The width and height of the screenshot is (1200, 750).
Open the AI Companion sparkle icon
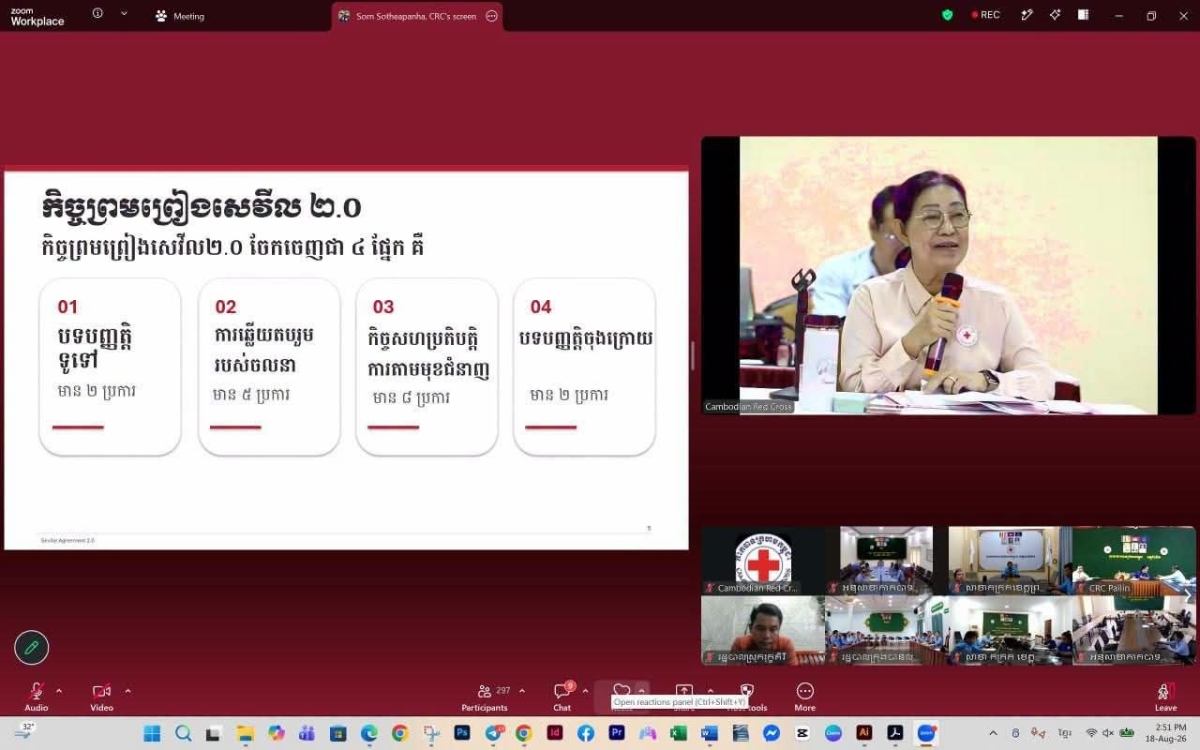[1054, 15]
